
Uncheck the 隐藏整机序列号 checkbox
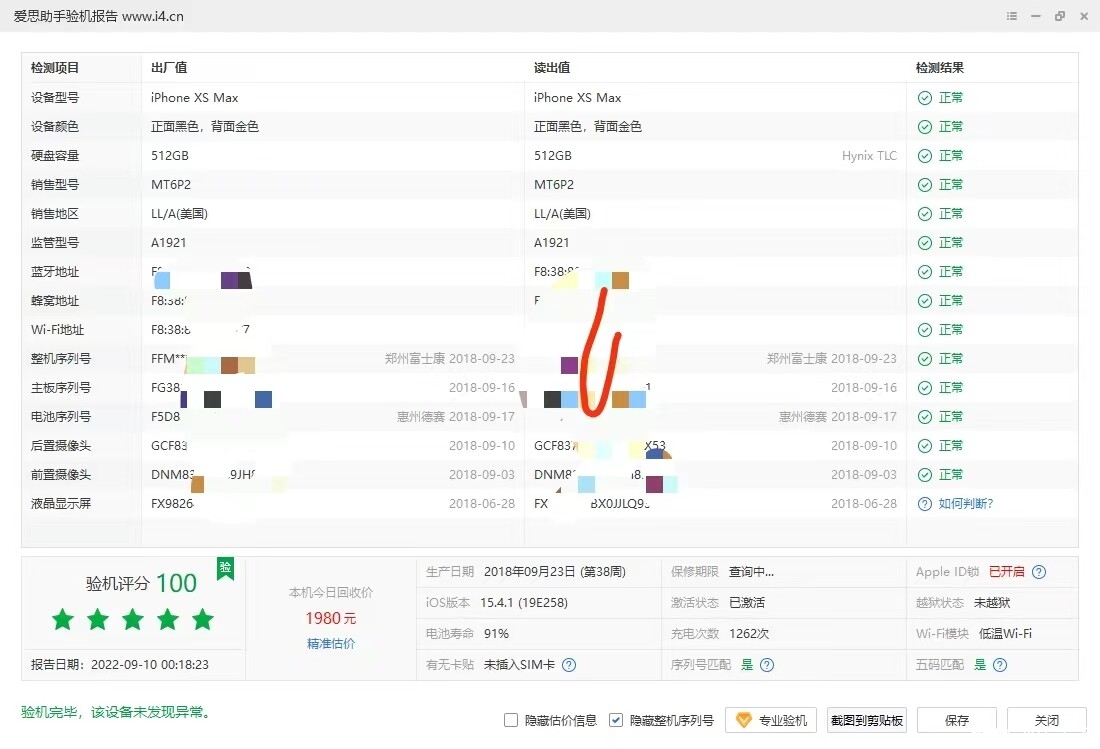coord(615,720)
